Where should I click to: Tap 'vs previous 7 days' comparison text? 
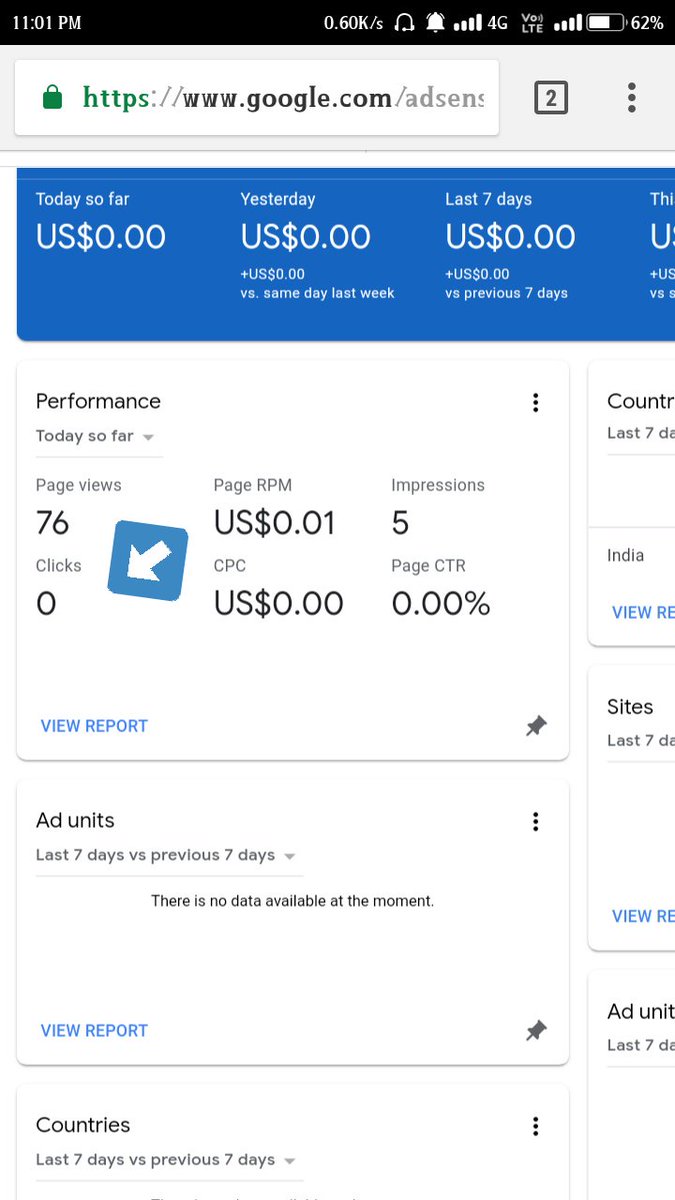pyautogui.click(x=506, y=293)
